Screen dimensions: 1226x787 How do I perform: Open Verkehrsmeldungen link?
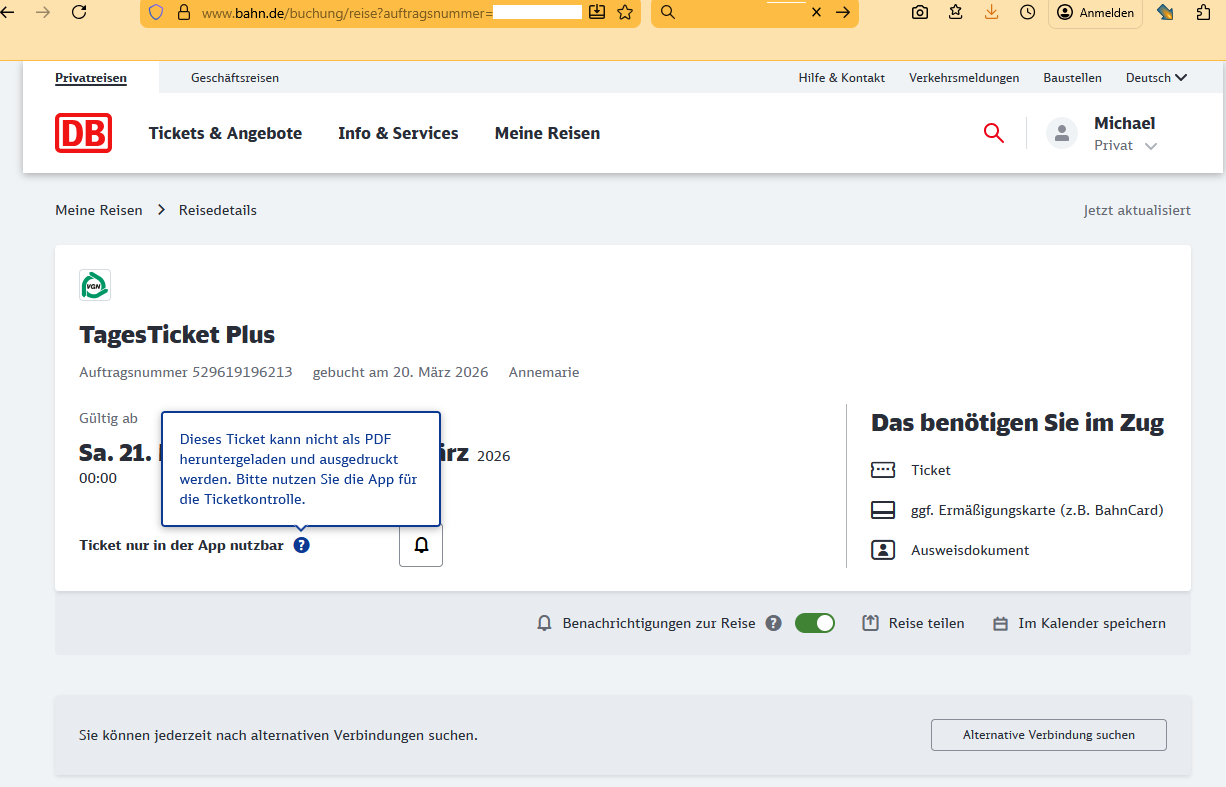964,77
